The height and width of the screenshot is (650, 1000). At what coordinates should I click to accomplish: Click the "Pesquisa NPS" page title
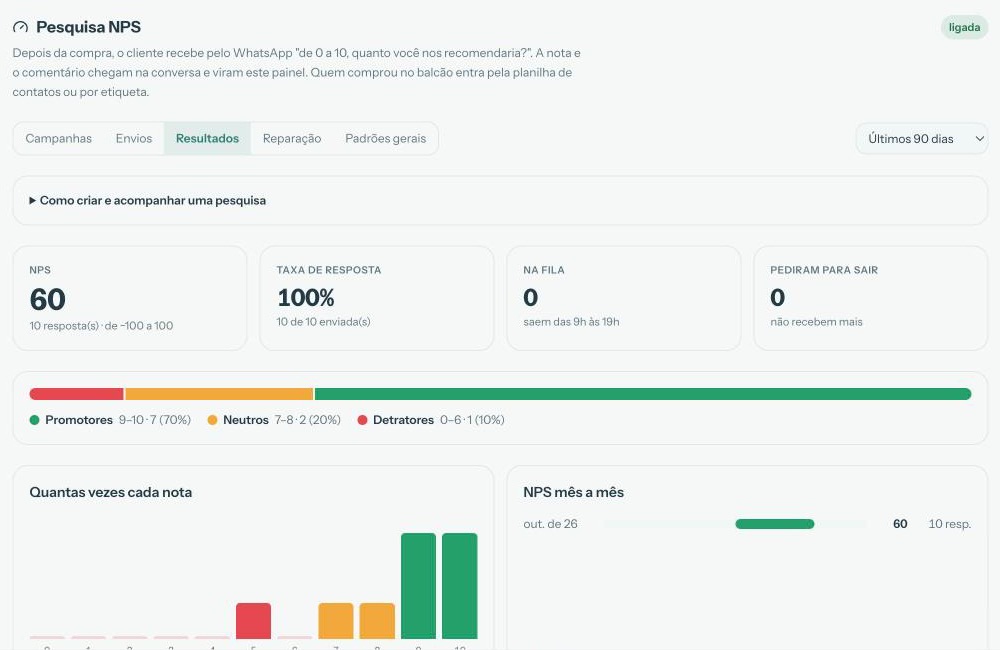click(89, 27)
